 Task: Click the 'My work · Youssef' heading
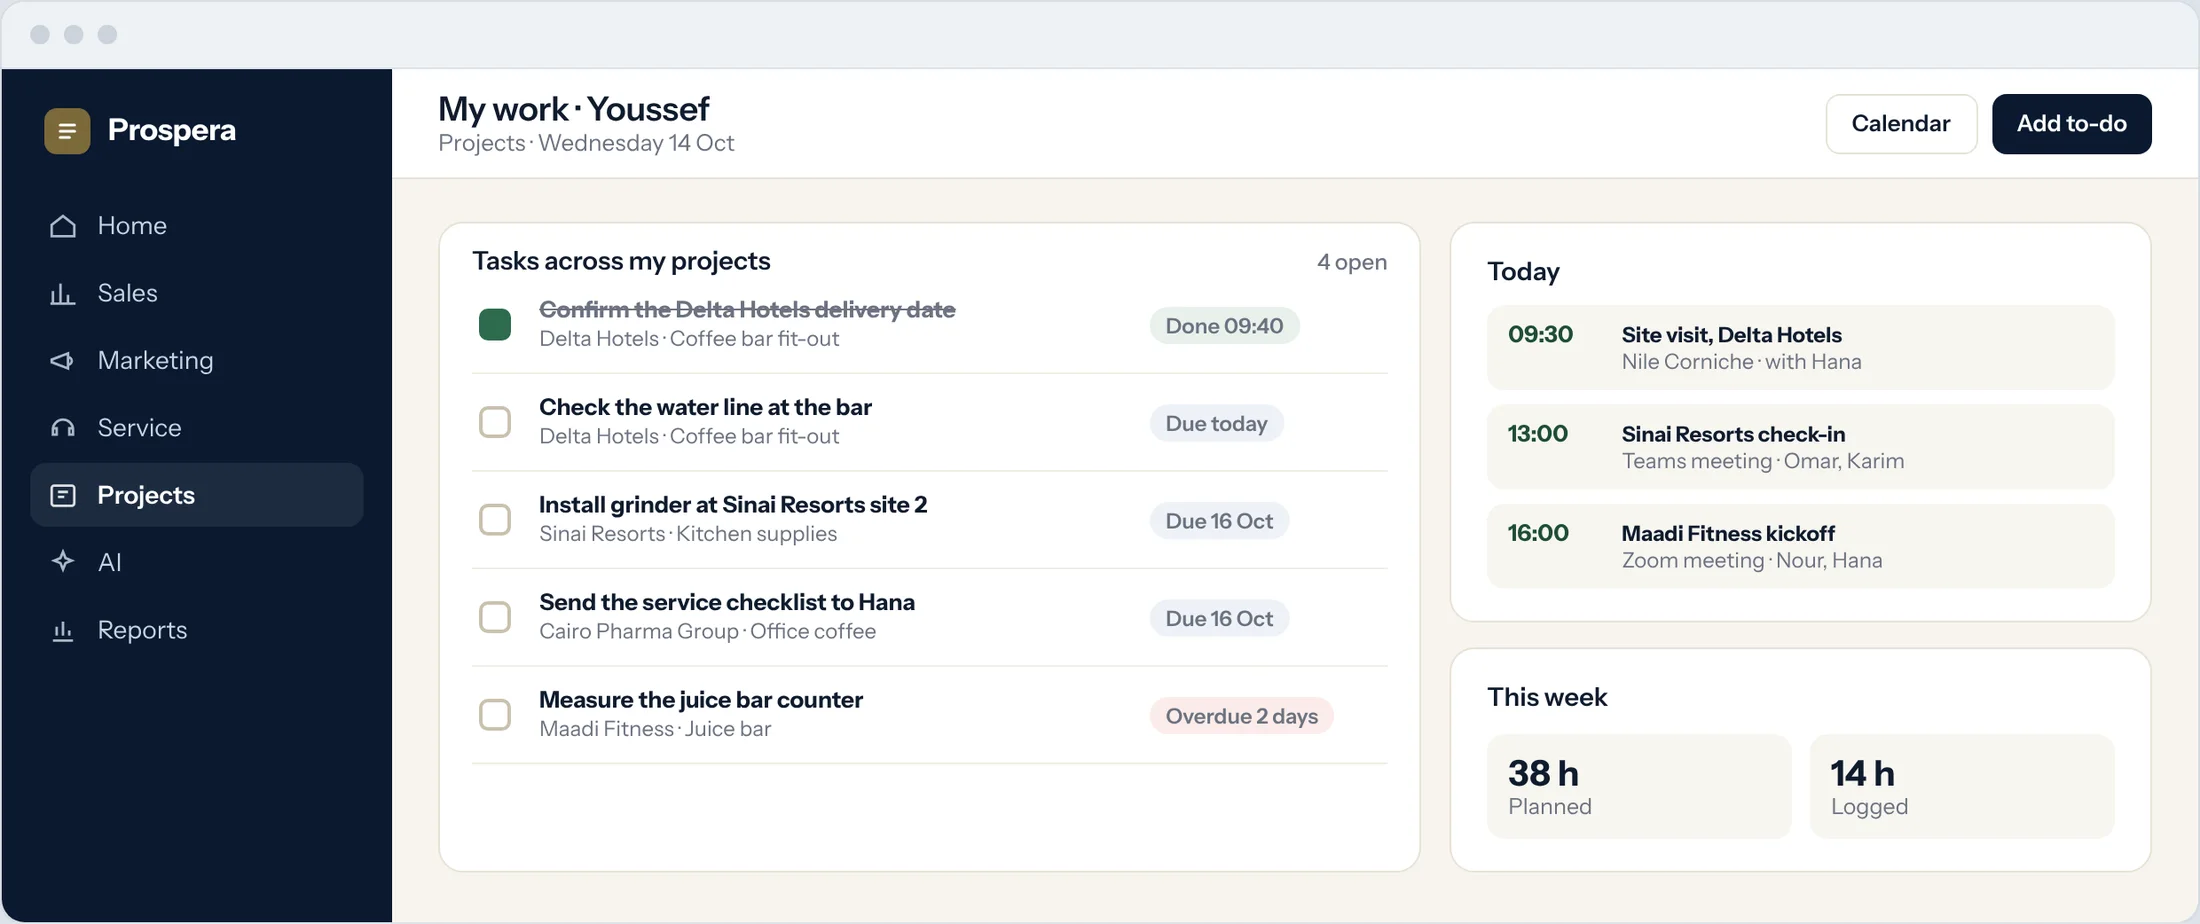574,109
